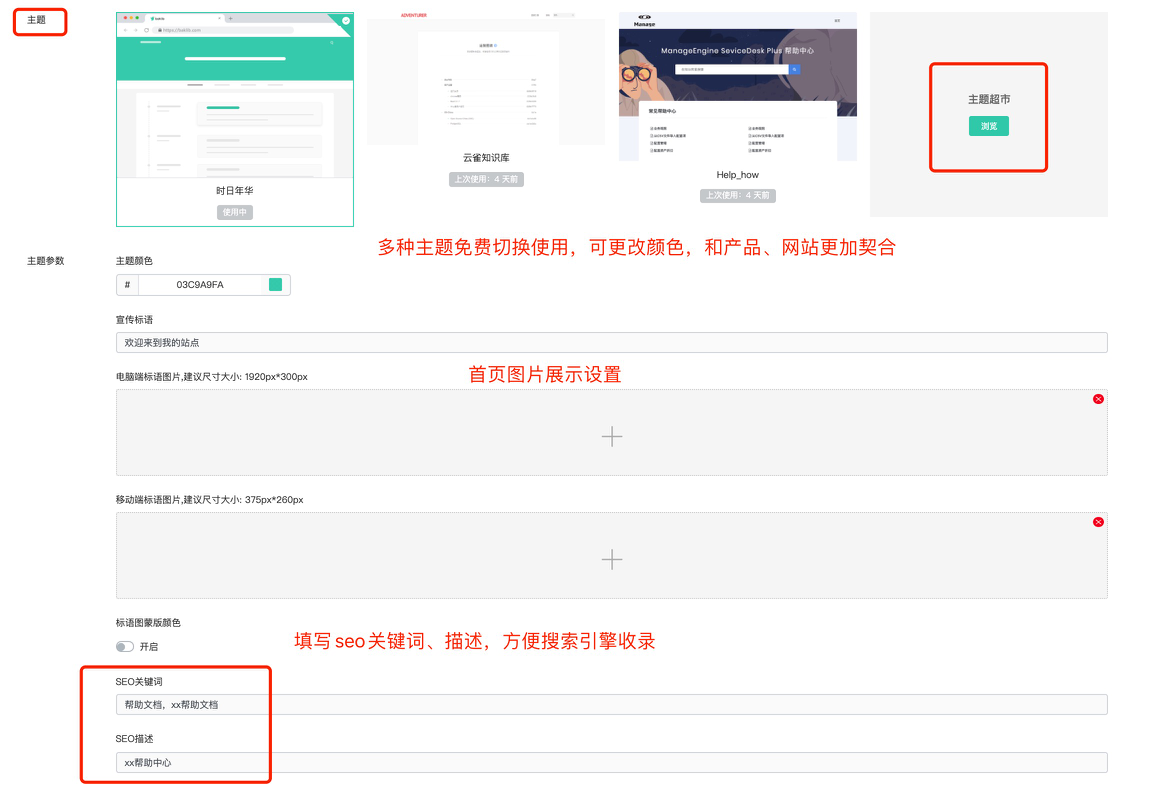Viewport: 1154px width, 787px height.
Task: Click the 电脑端标语图片 size hint label
Action: point(211,376)
